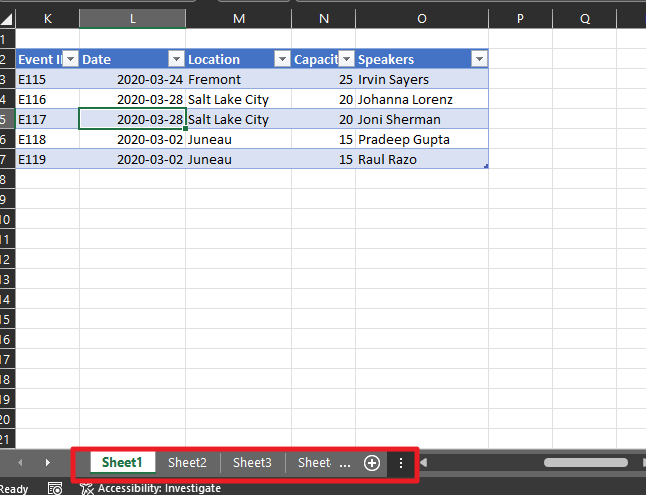This screenshot has width=646, height=495.
Task: Click the horizontal scrollbar thumb
Action: pyautogui.click(x=585, y=463)
